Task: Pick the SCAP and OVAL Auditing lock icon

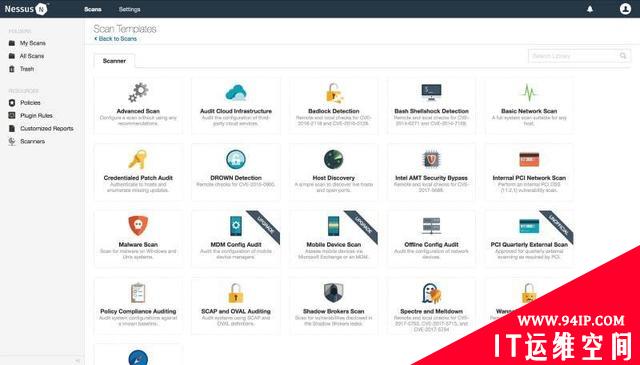Action: pos(236,293)
